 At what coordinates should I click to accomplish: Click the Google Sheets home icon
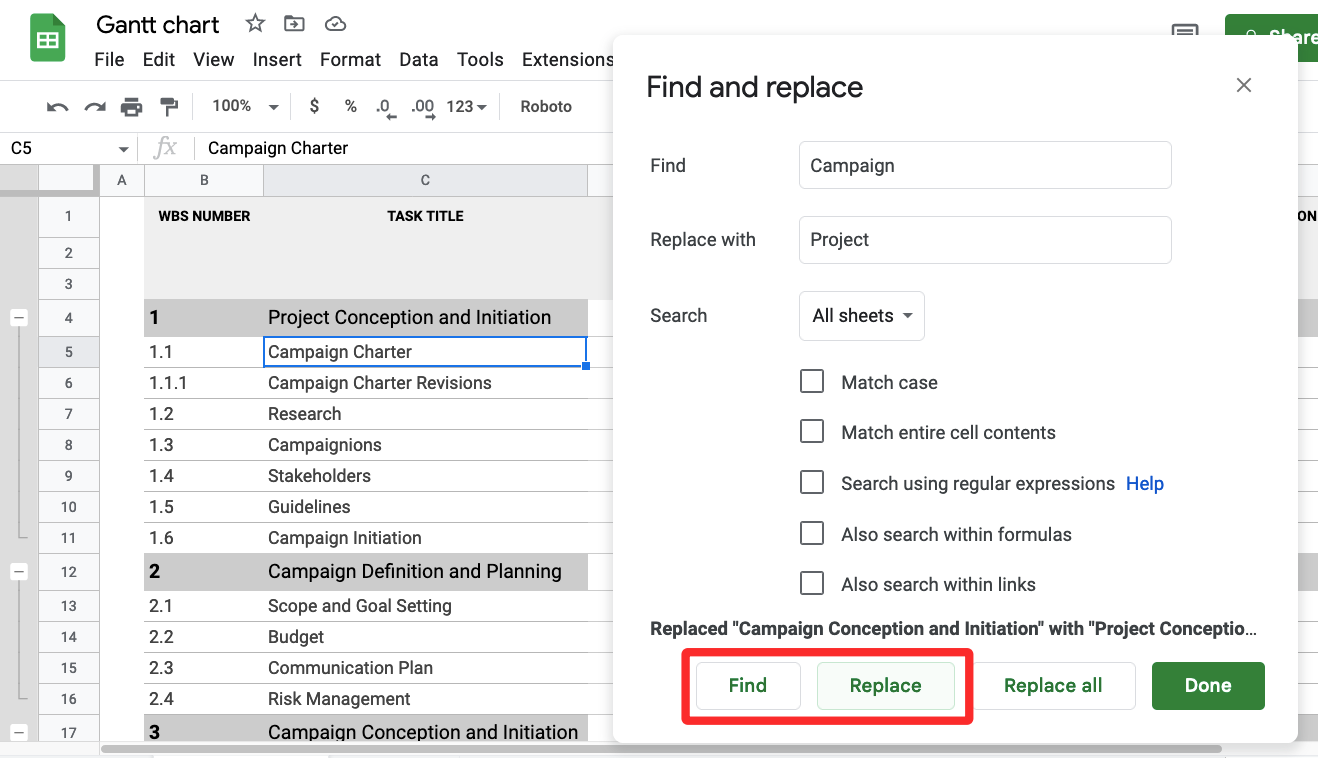(47, 40)
